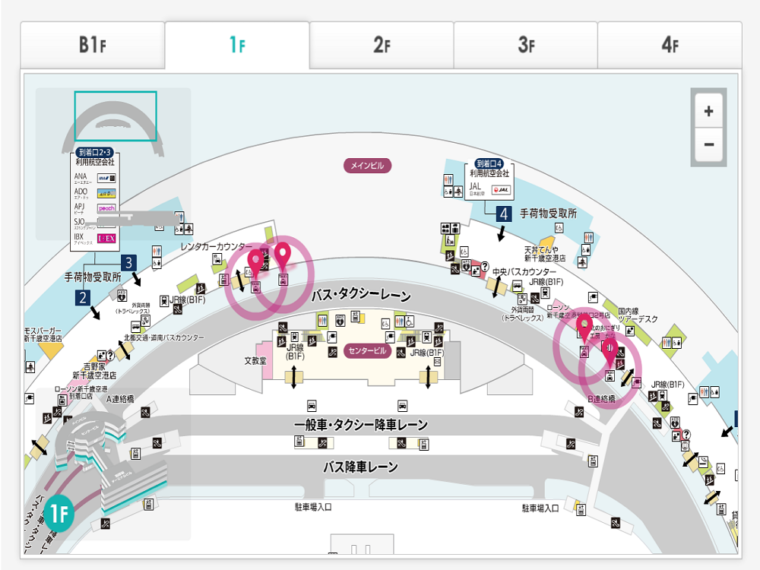760x570 pixels.
Task: Open the 3F floor tab
Action: click(526, 45)
